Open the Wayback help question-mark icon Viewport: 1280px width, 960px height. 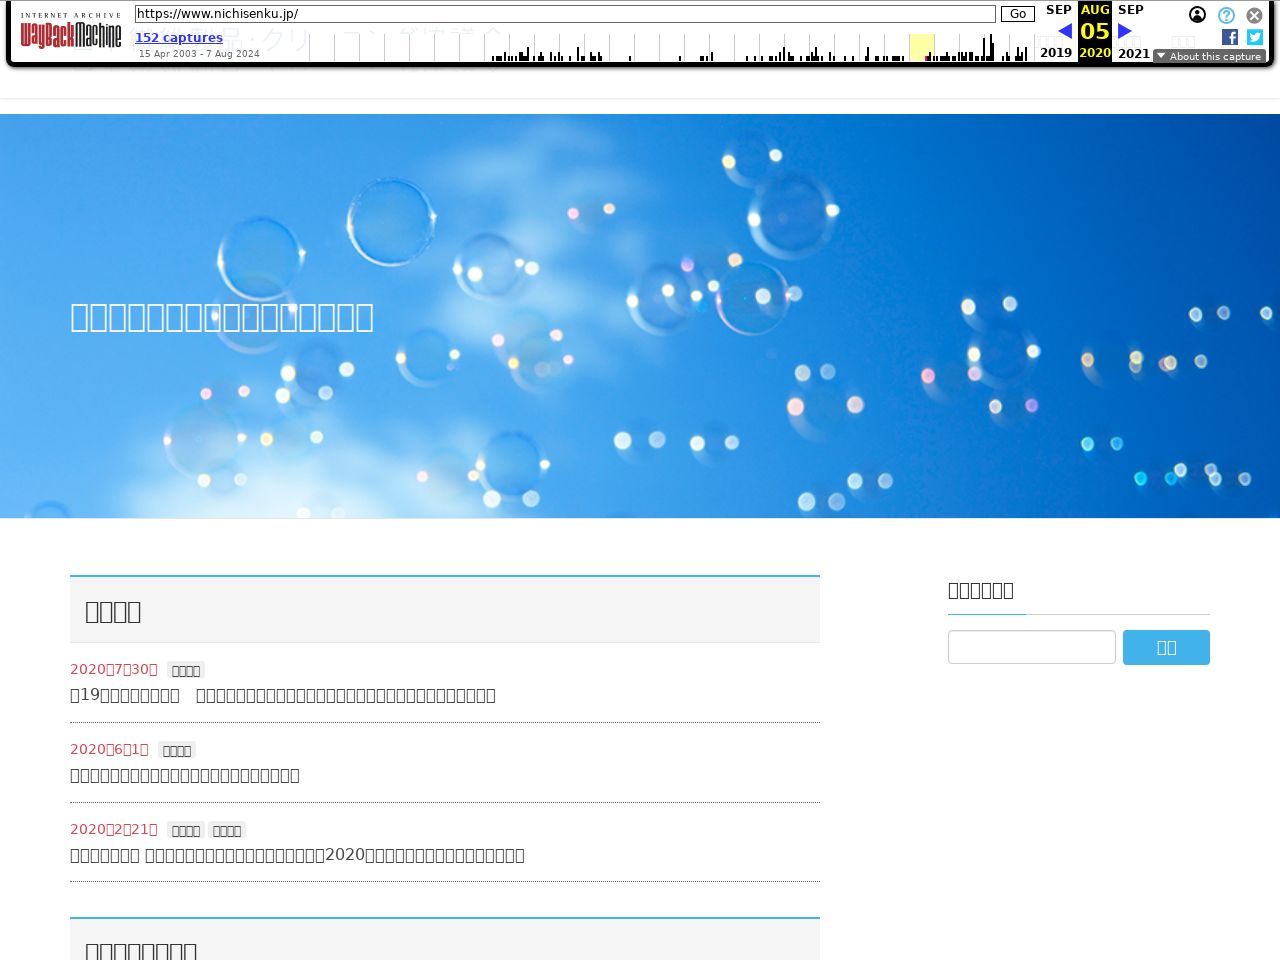1226,15
